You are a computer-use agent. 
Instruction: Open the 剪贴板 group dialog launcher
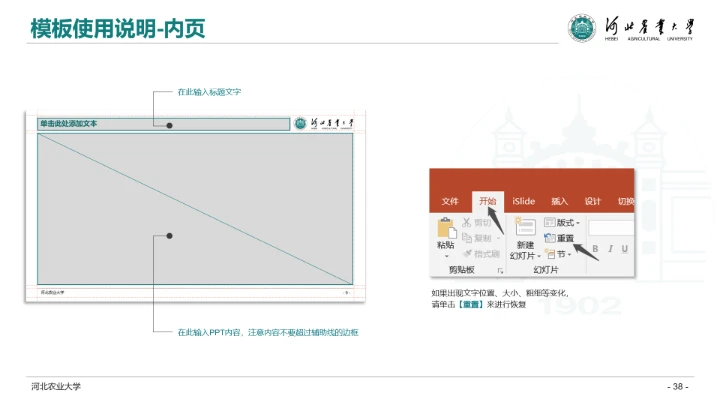tap(500, 271)
